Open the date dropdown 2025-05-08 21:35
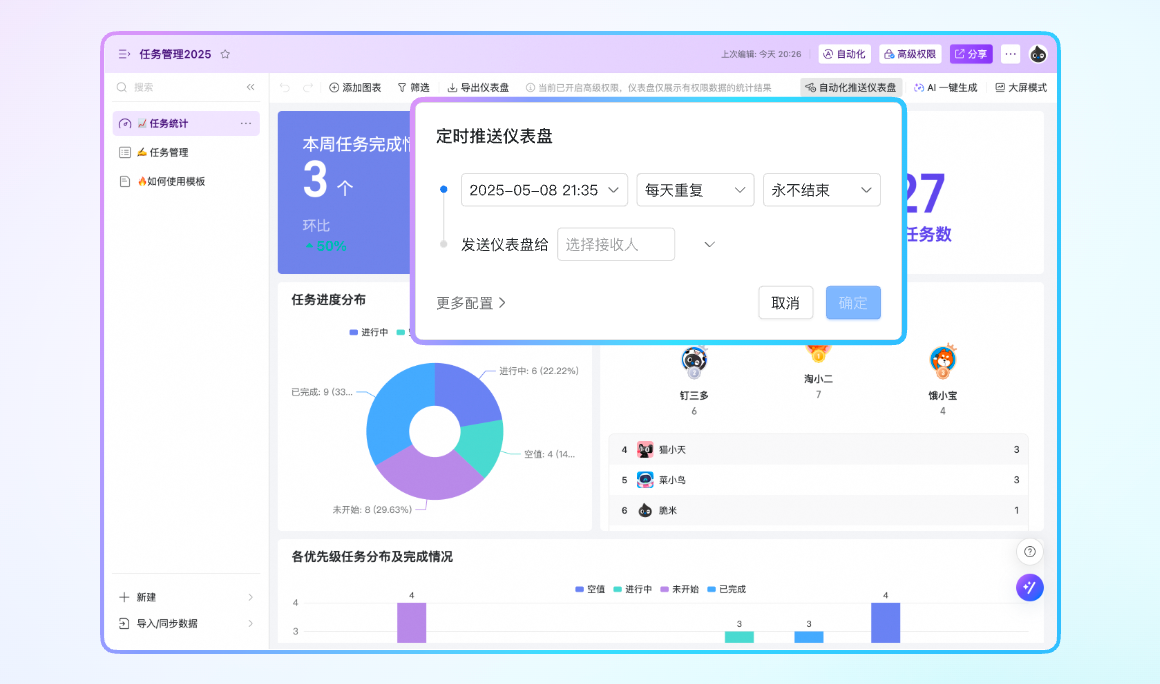1160x684 pixels. (544, 190)
